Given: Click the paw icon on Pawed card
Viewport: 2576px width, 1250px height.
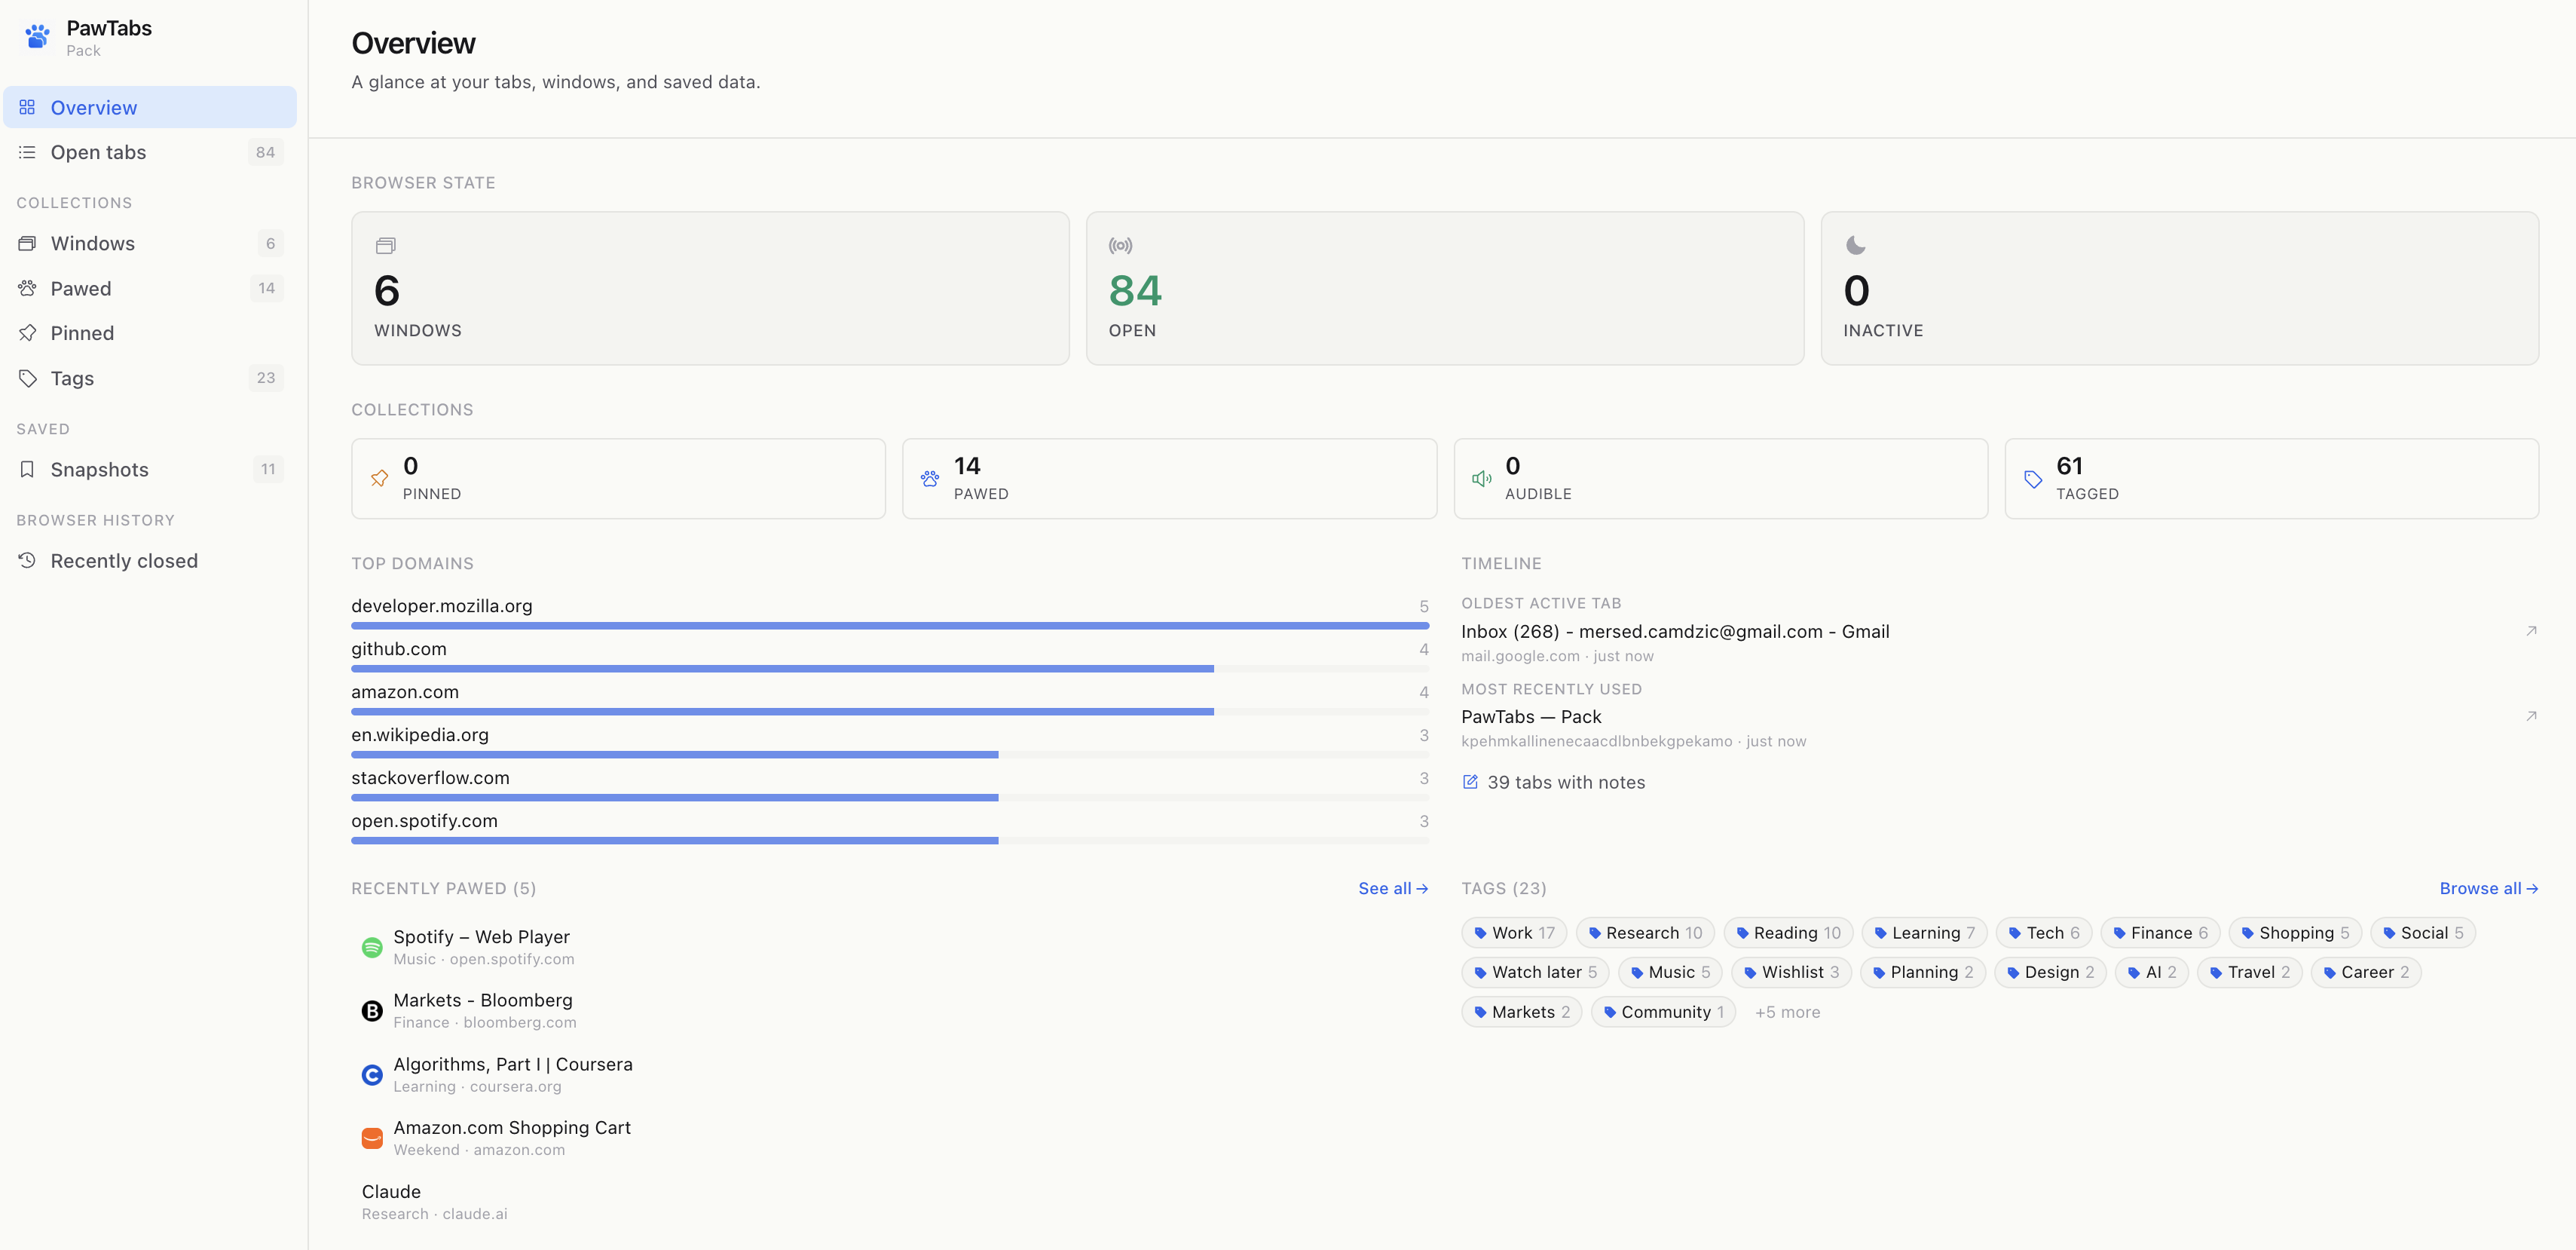Looking at the screenshot, I should pyautogui.click(x=930, y=478).
